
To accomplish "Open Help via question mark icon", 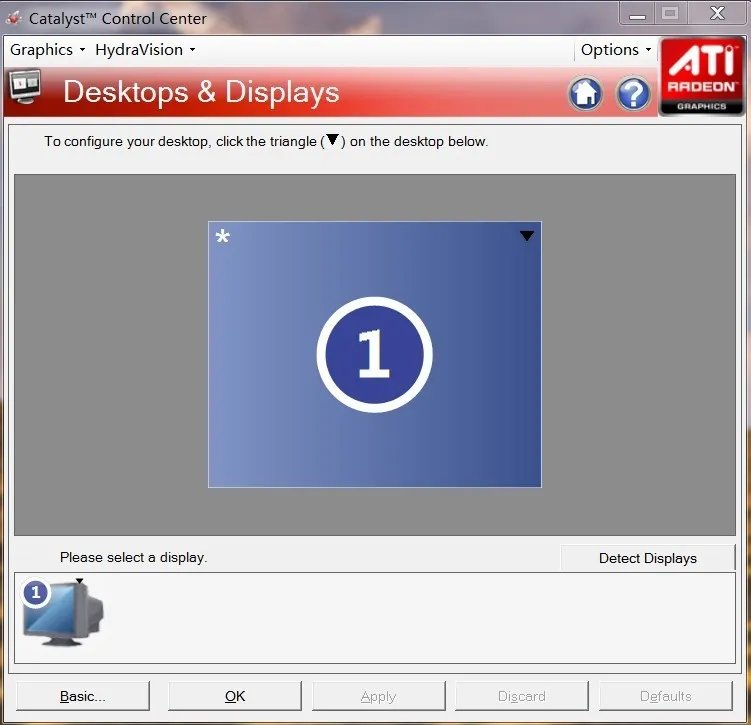I will pyautogui.click(x=633, y=93).
